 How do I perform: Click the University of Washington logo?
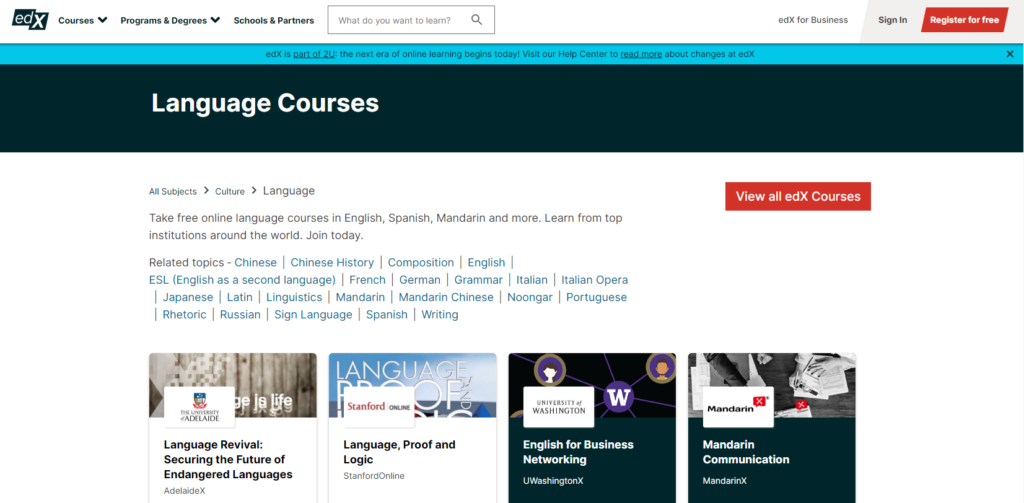559,407
